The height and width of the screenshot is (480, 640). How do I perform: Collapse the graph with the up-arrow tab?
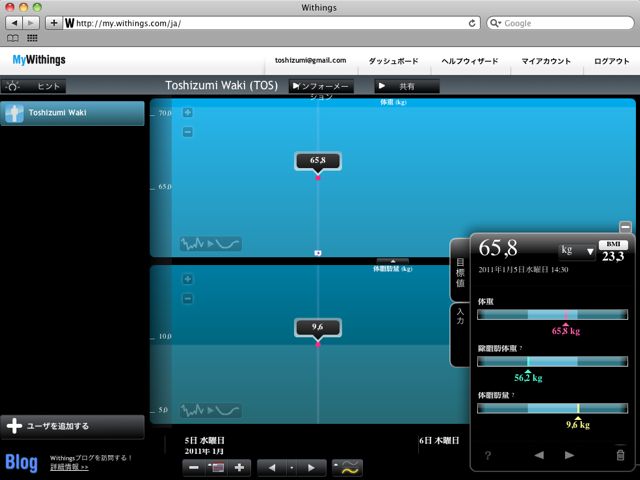[x=393, y=261]
